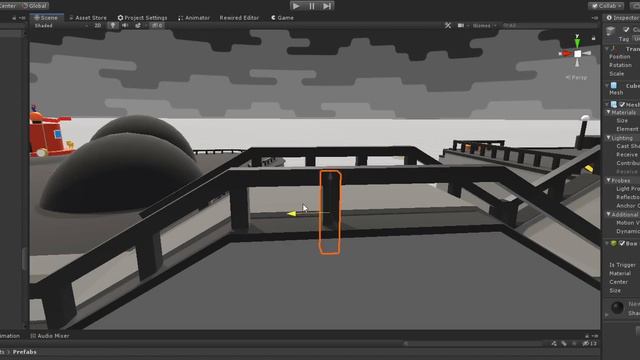Image resolution: width=640 pixels, height=360 pixels.
Task: Click the green Y axis of orientation gizmo
Action: 577,42
